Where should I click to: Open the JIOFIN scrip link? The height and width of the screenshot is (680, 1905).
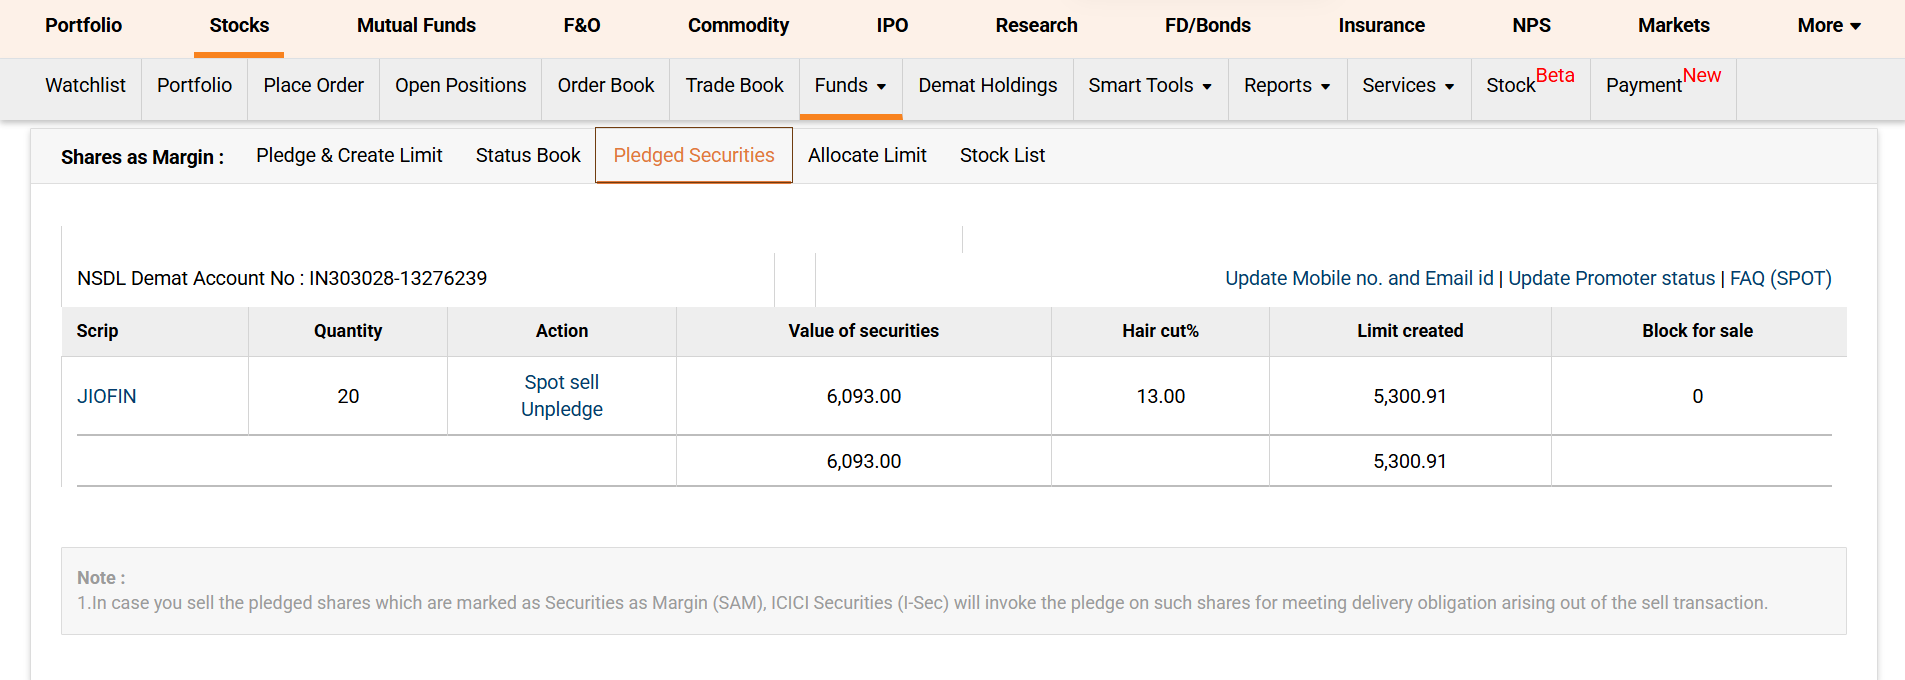point(107,396)
